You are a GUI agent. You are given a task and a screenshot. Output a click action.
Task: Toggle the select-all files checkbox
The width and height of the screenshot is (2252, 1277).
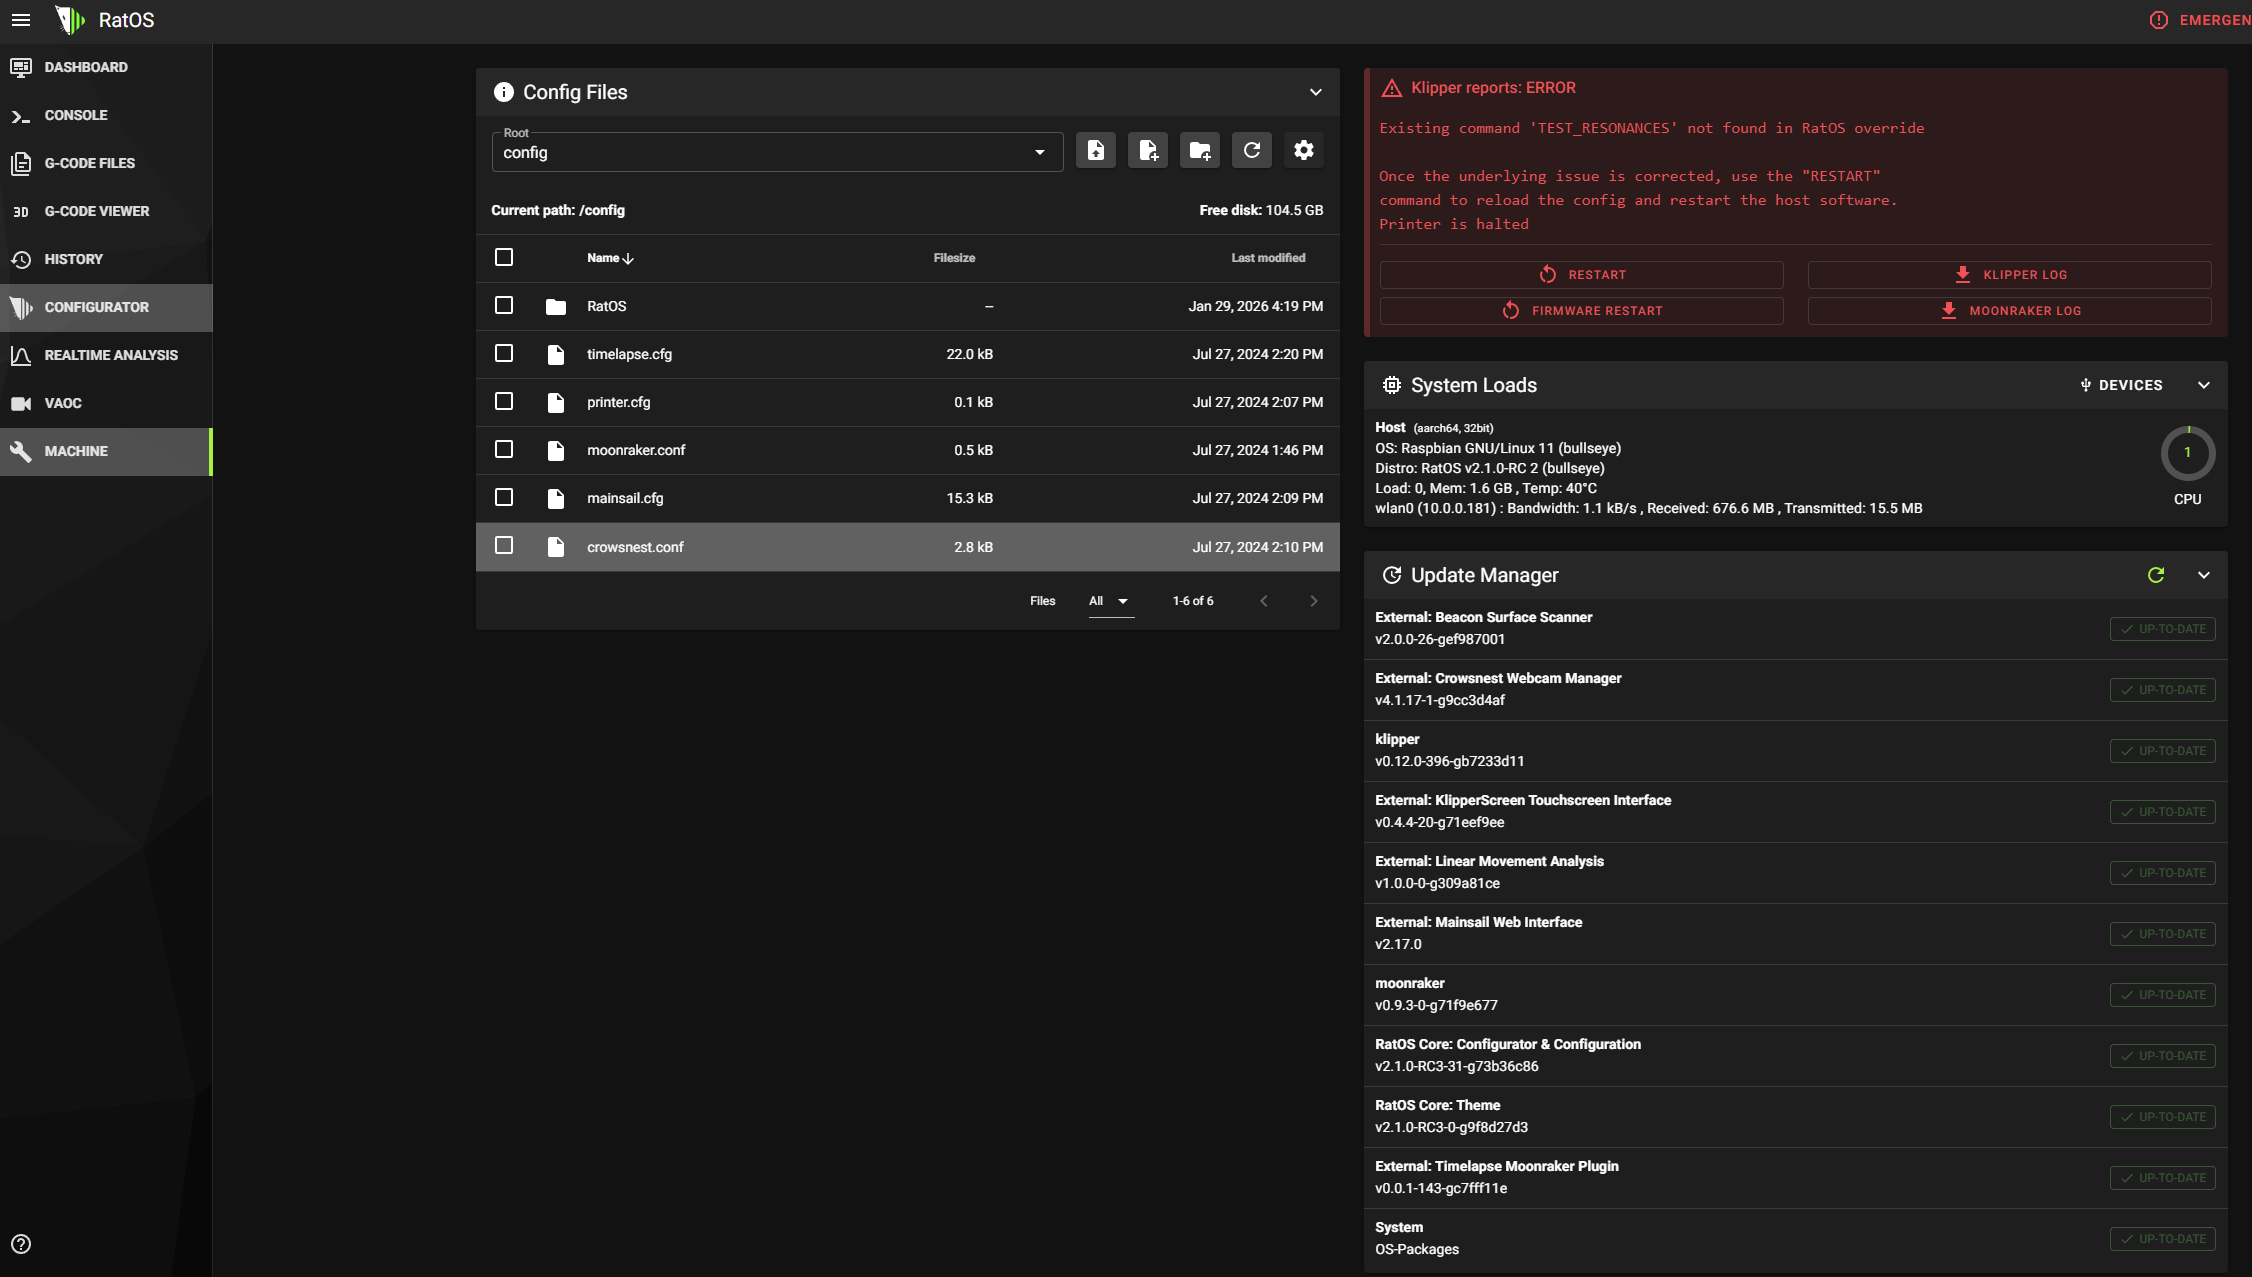pyautogui.click(x=504, y=258)
